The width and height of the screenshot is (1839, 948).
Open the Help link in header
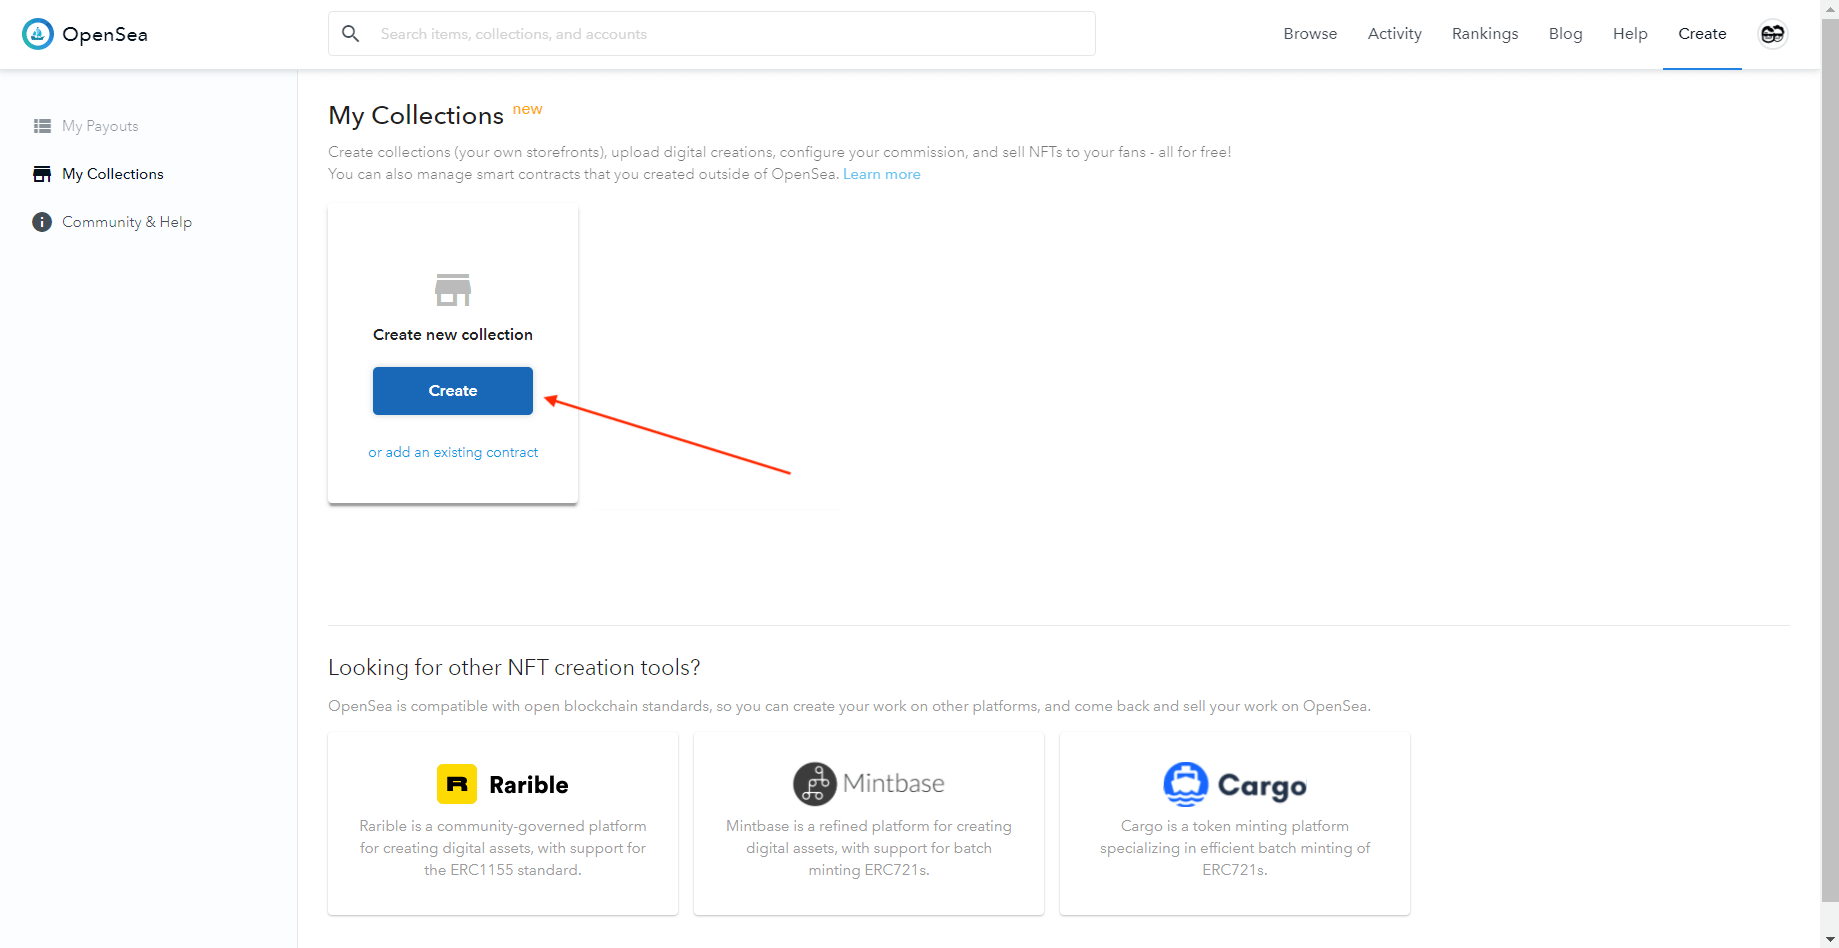pos(1630,34)
